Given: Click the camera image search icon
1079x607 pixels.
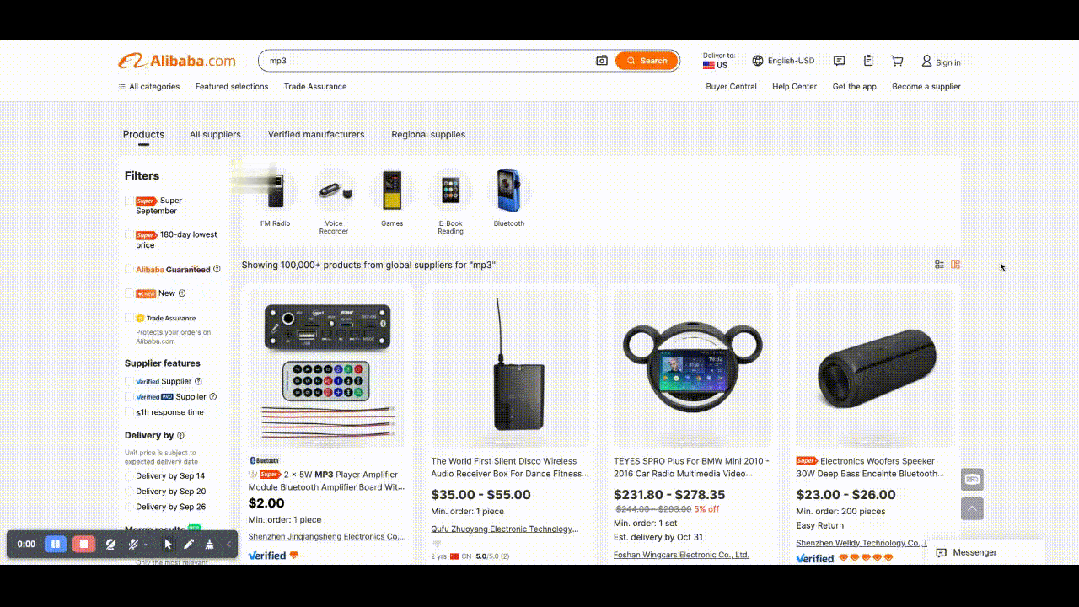Looking at the screenshot, I should pyautogui.click(x=601, y=61).
